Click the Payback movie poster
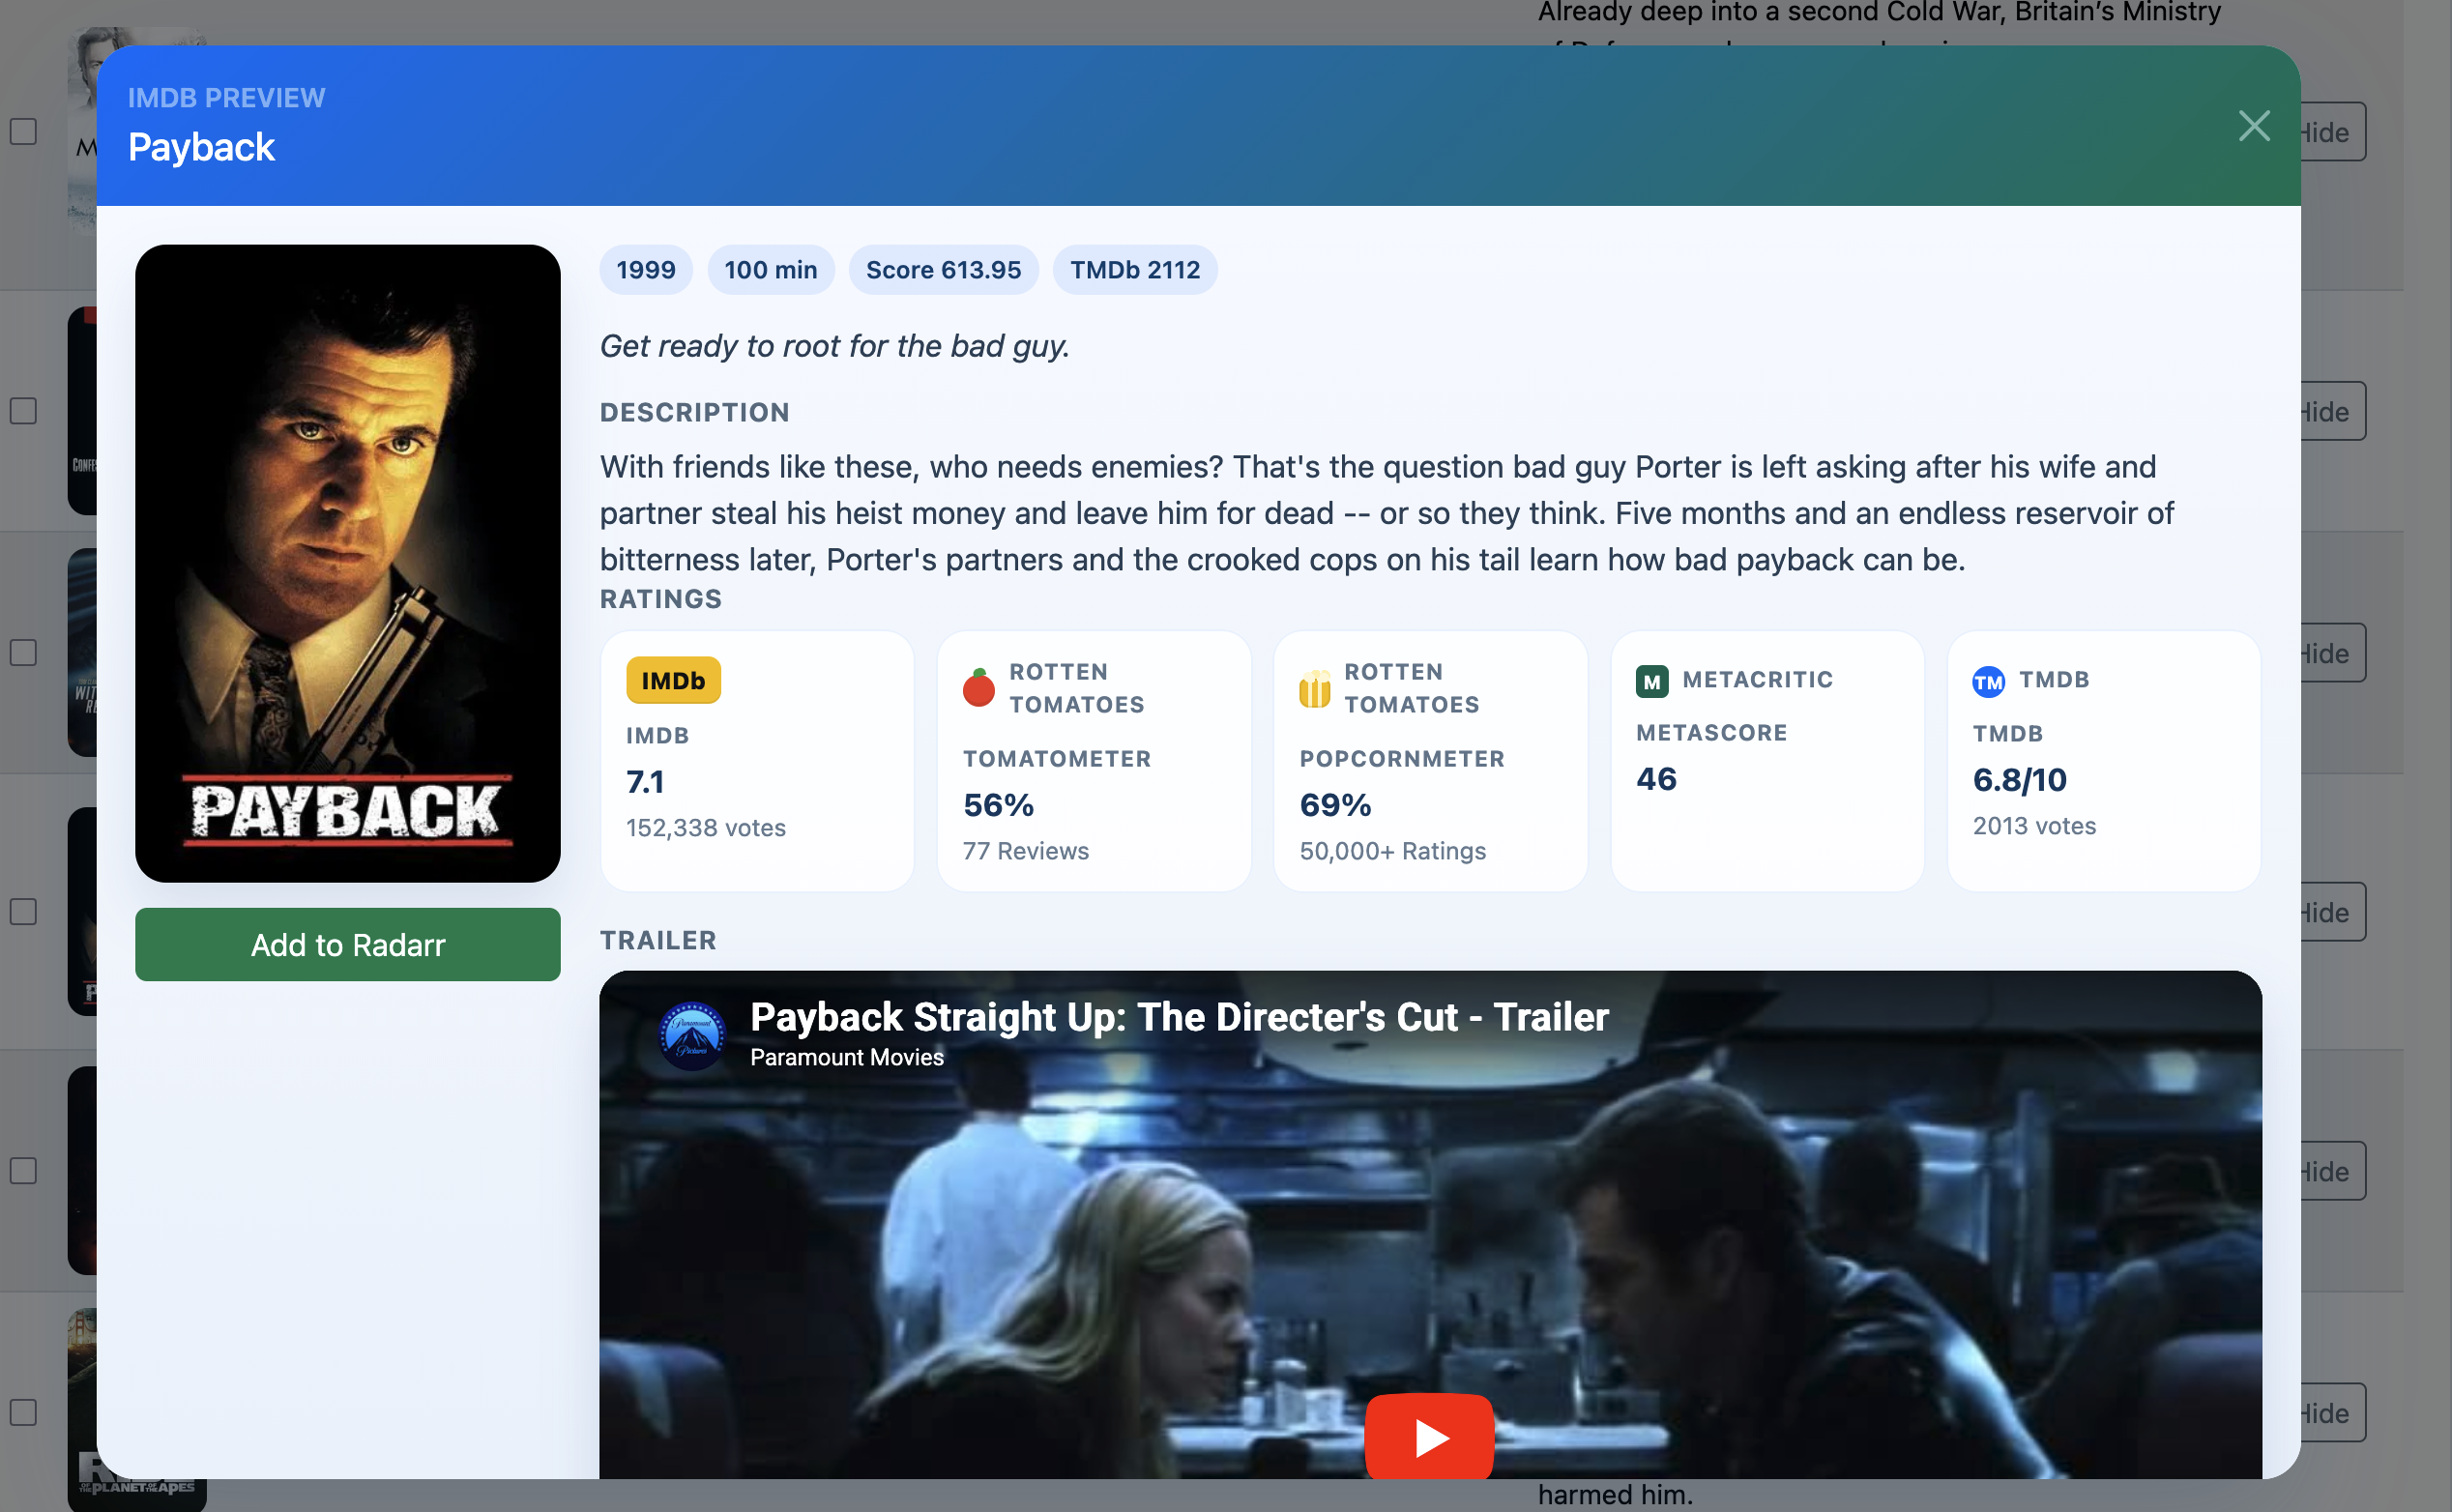The width and height of the screenshot is (2452, 1512). point(348,563)
